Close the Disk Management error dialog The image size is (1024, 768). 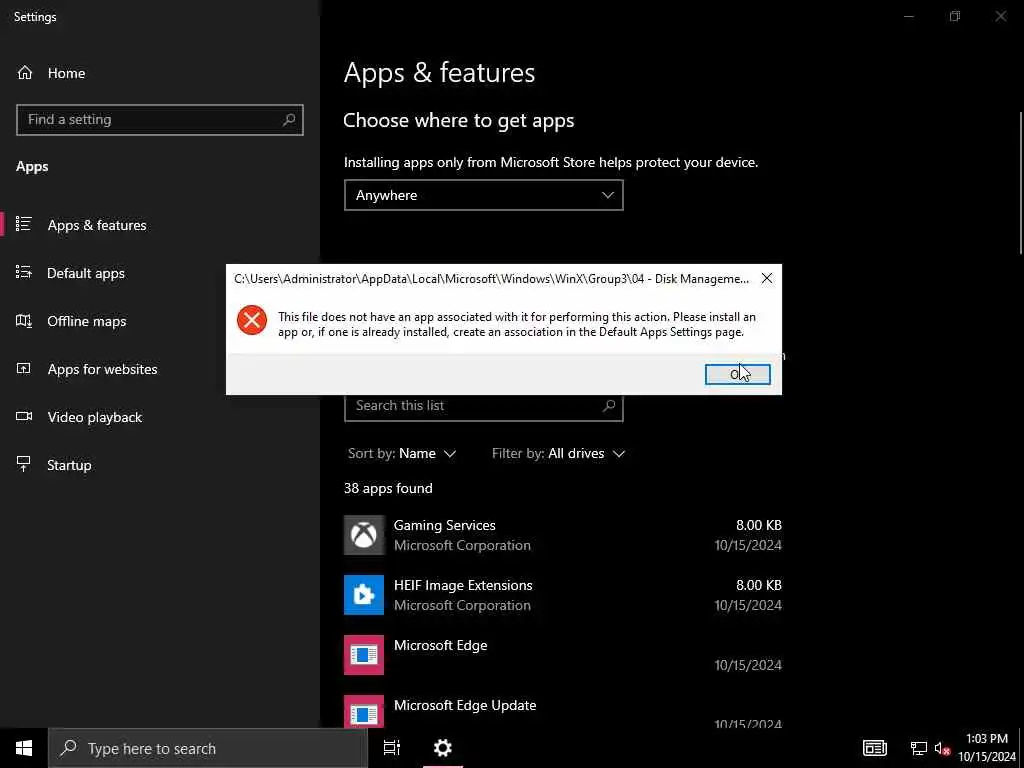point(767,279)
